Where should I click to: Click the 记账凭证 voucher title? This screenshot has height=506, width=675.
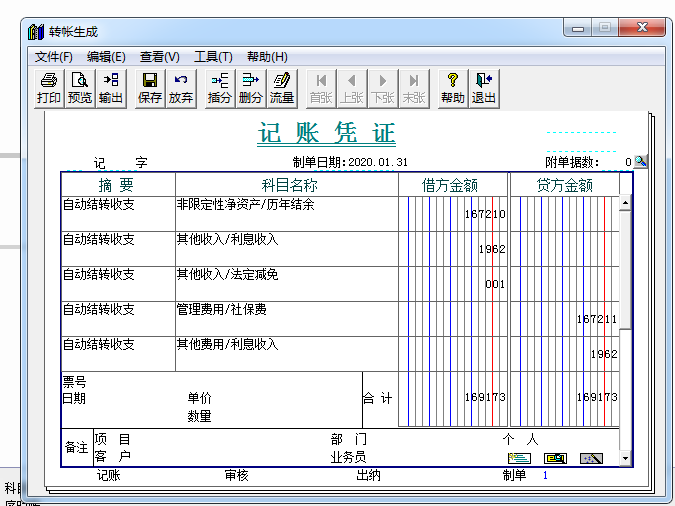(326, 133)
